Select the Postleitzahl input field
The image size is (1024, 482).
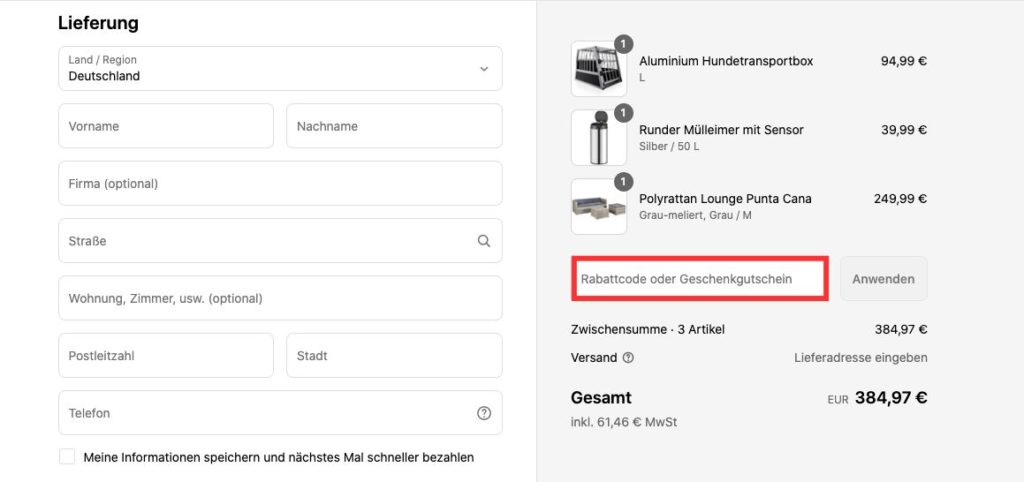(166, 356)
